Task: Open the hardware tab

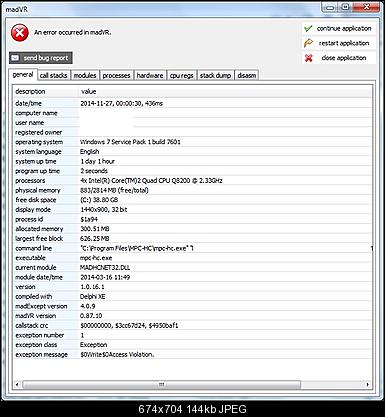Action: pos(150,76)
